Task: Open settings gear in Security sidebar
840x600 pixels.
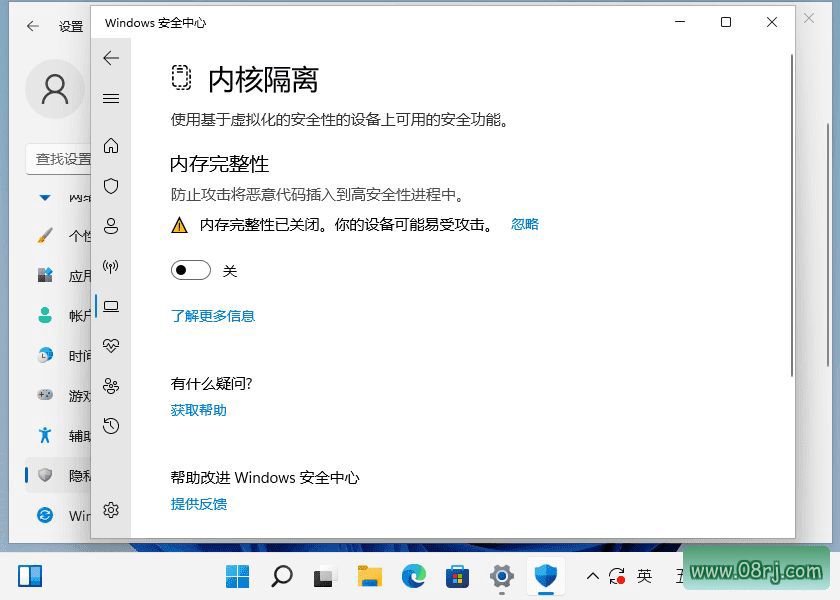Action: pyautogui.click(x=111, y=510)
